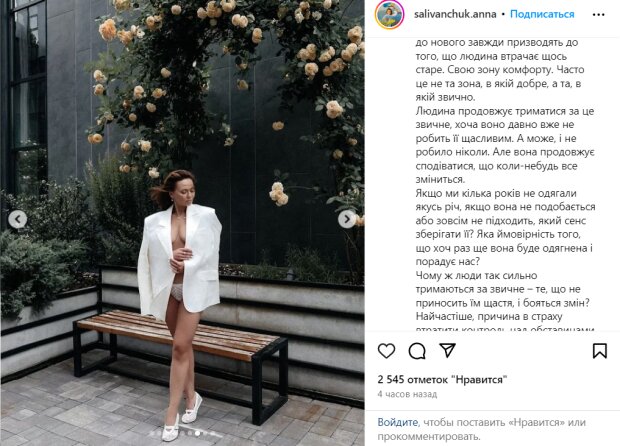
Task: Like the post with the heart icon
Action: (386, 351)
